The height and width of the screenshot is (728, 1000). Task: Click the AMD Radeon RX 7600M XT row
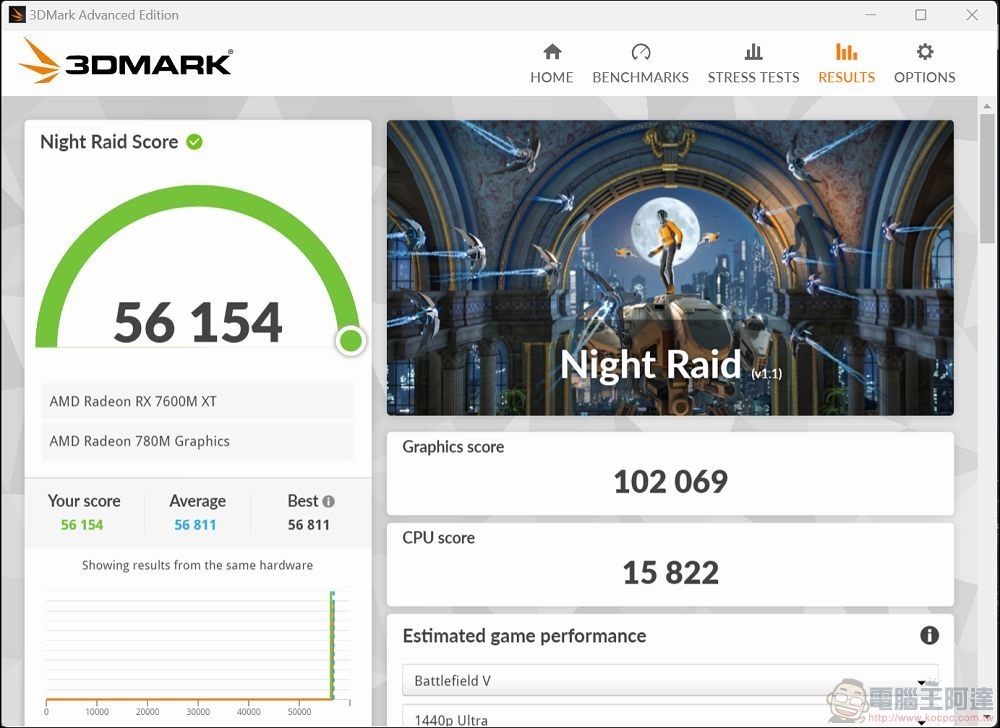(x=197, y=401)
